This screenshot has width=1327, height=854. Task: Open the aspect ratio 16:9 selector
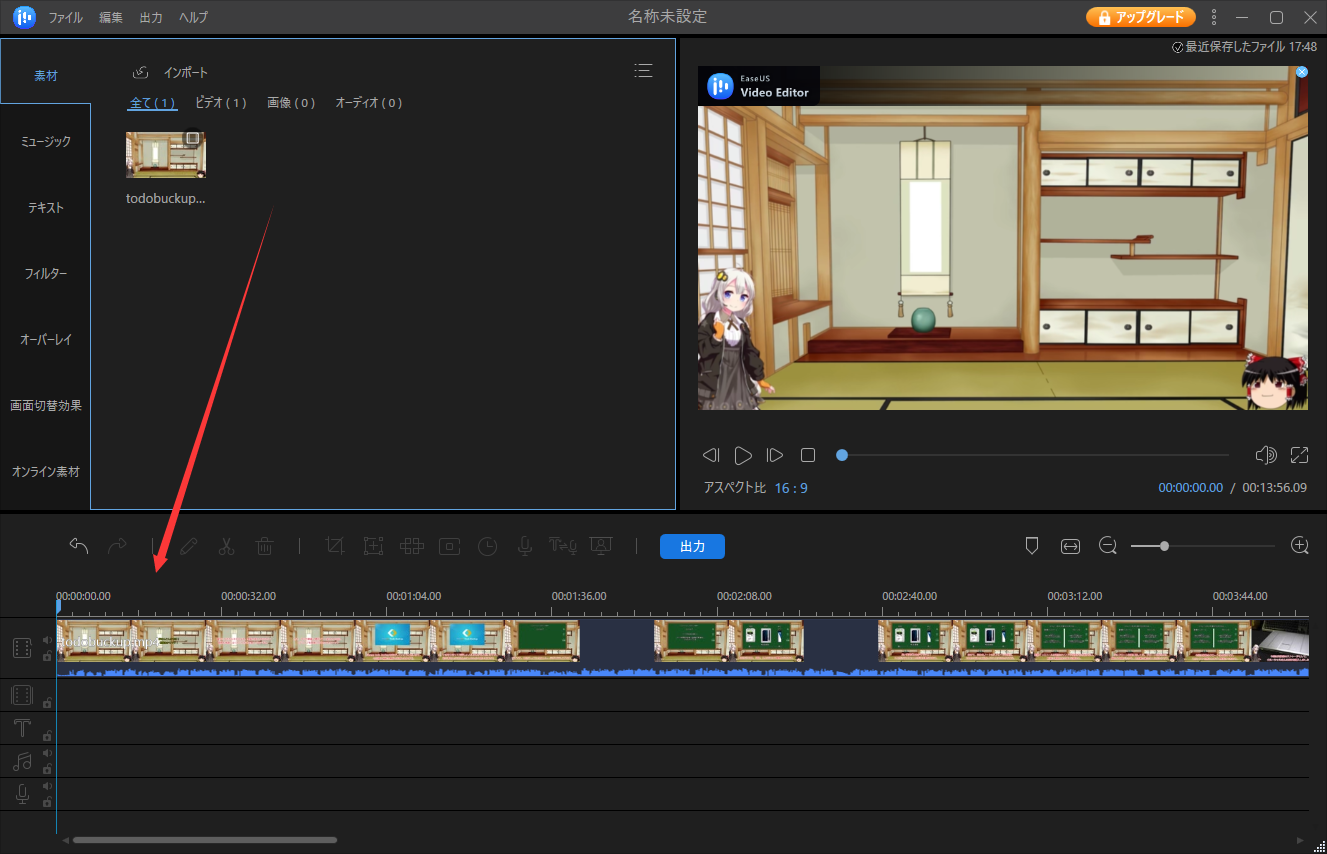pos(791,488)
